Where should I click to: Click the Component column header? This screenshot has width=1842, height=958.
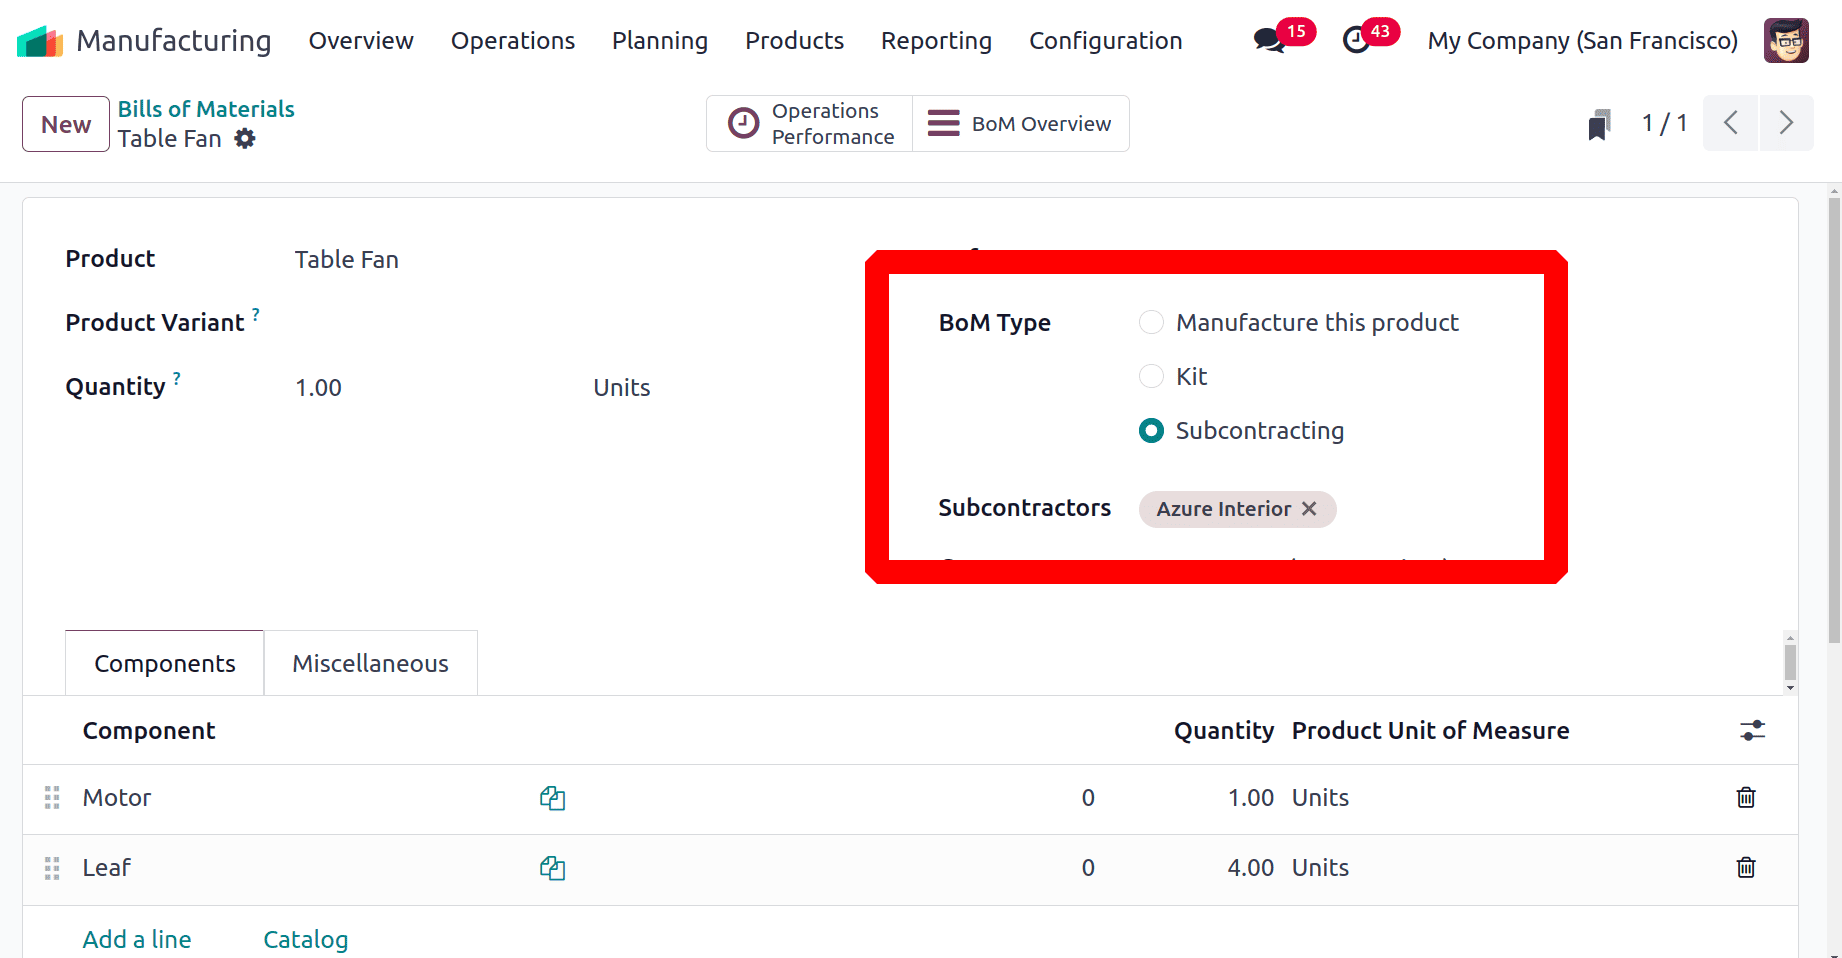[x=149, y=731]
